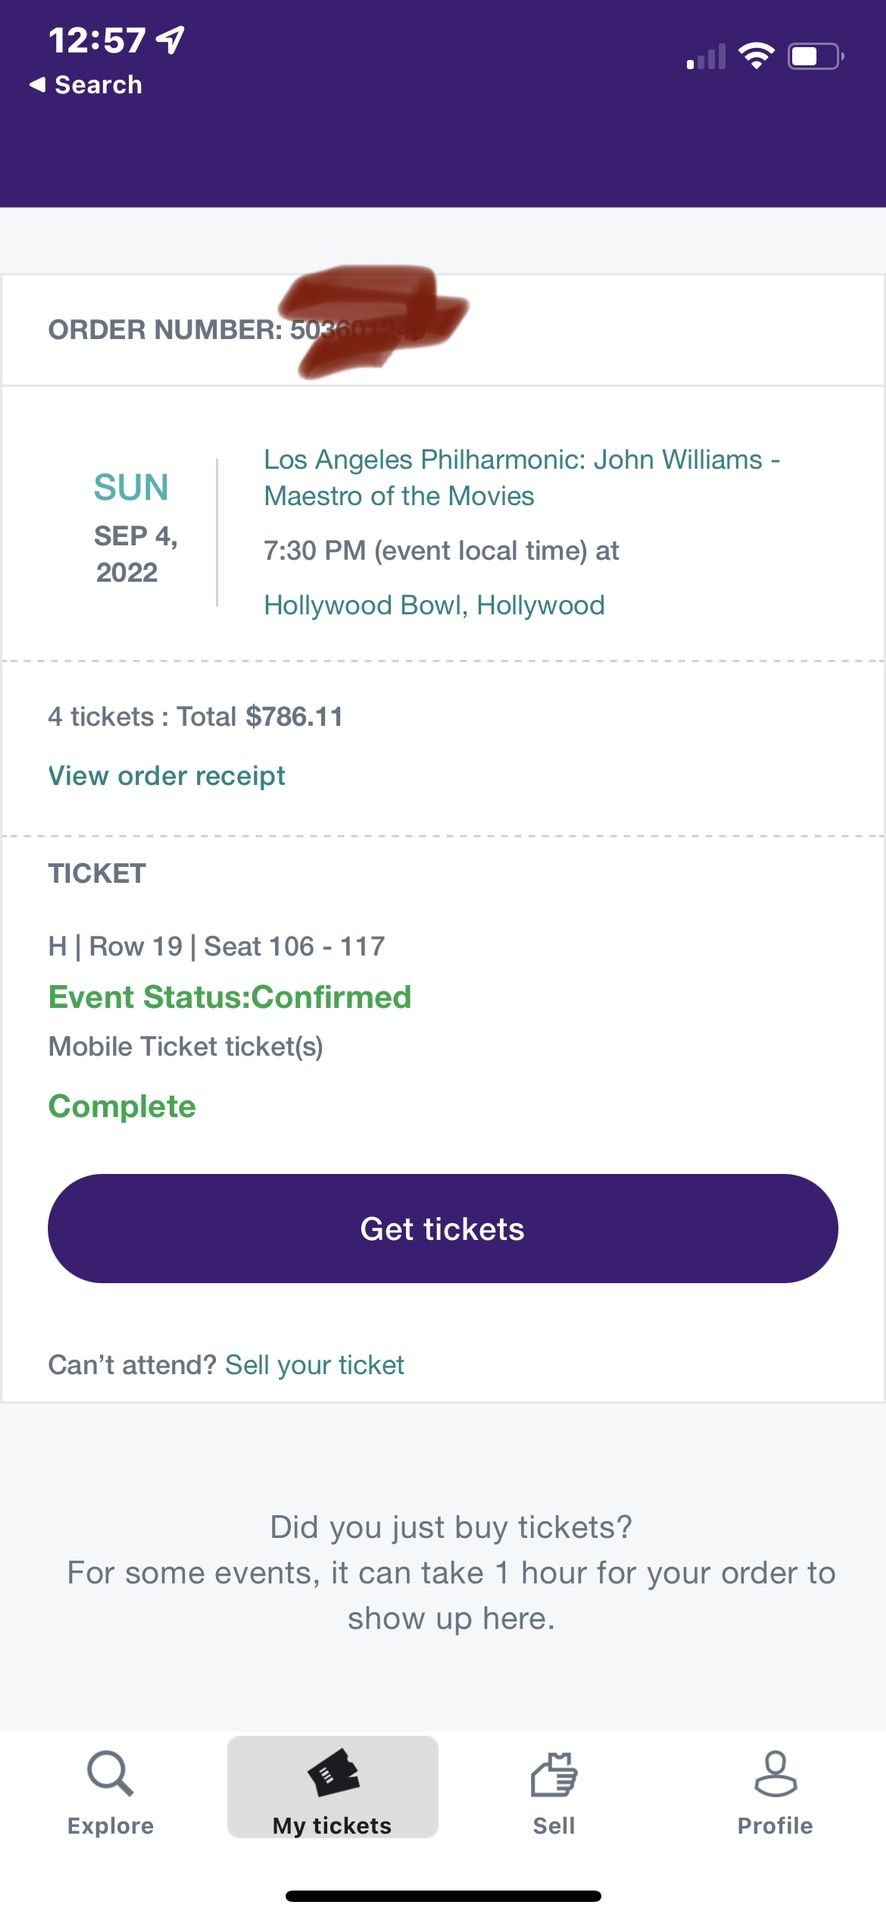The width and height of the screenshot is (886, 1920).
Task: Tap the location arrow status icon
Action: tap(171, 40)
